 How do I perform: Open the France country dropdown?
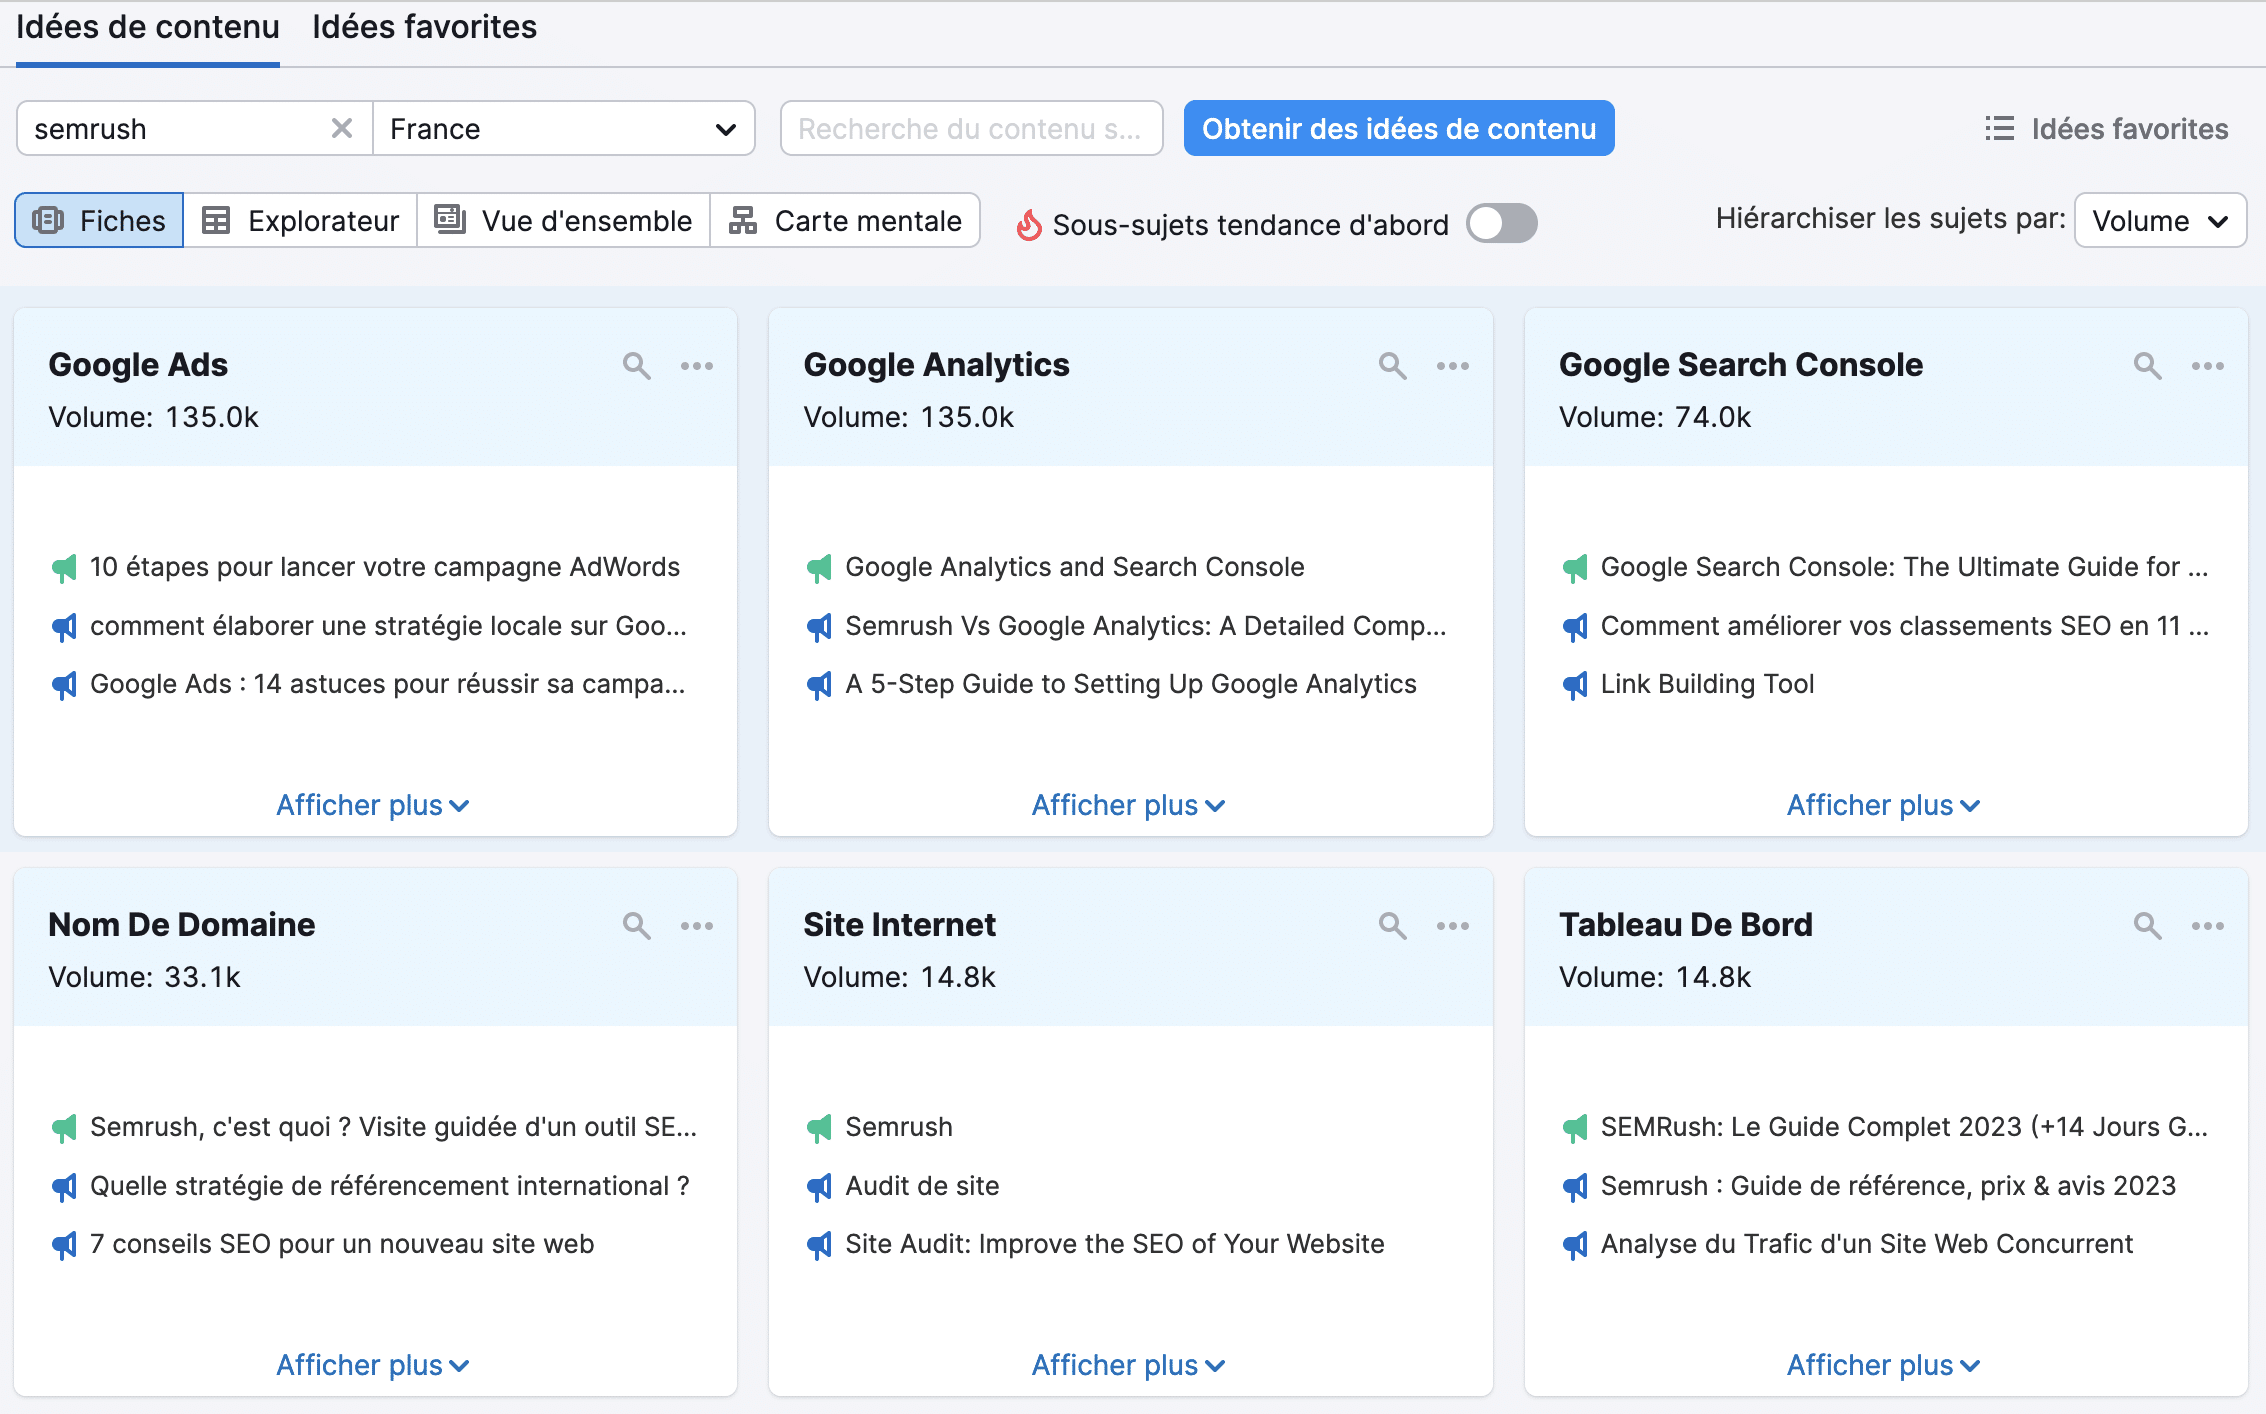click(x=564, y=128)
